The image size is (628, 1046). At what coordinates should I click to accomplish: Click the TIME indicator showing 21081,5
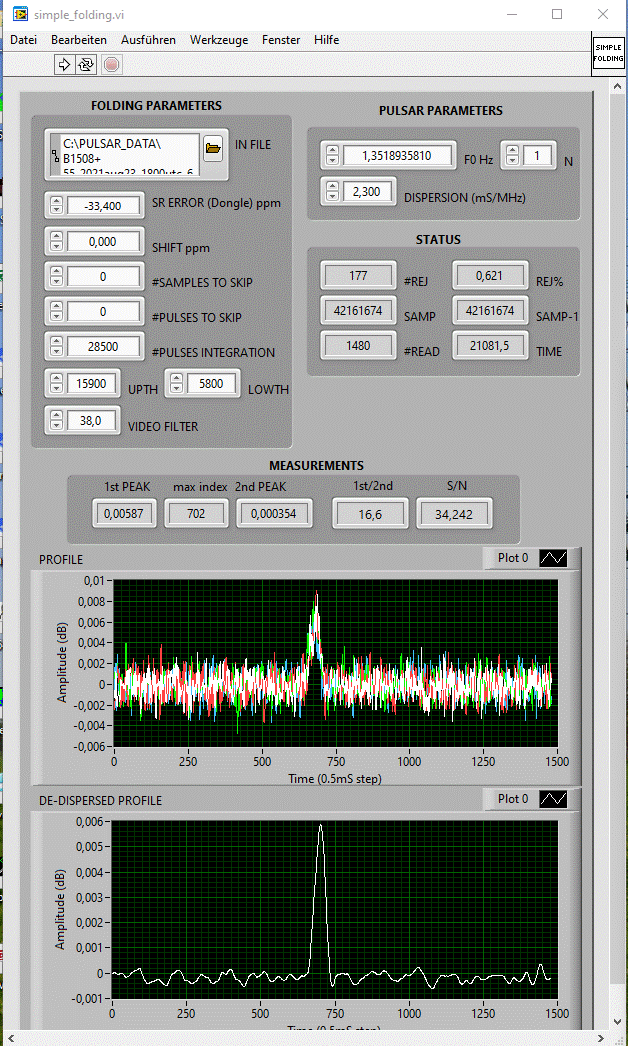491,346
